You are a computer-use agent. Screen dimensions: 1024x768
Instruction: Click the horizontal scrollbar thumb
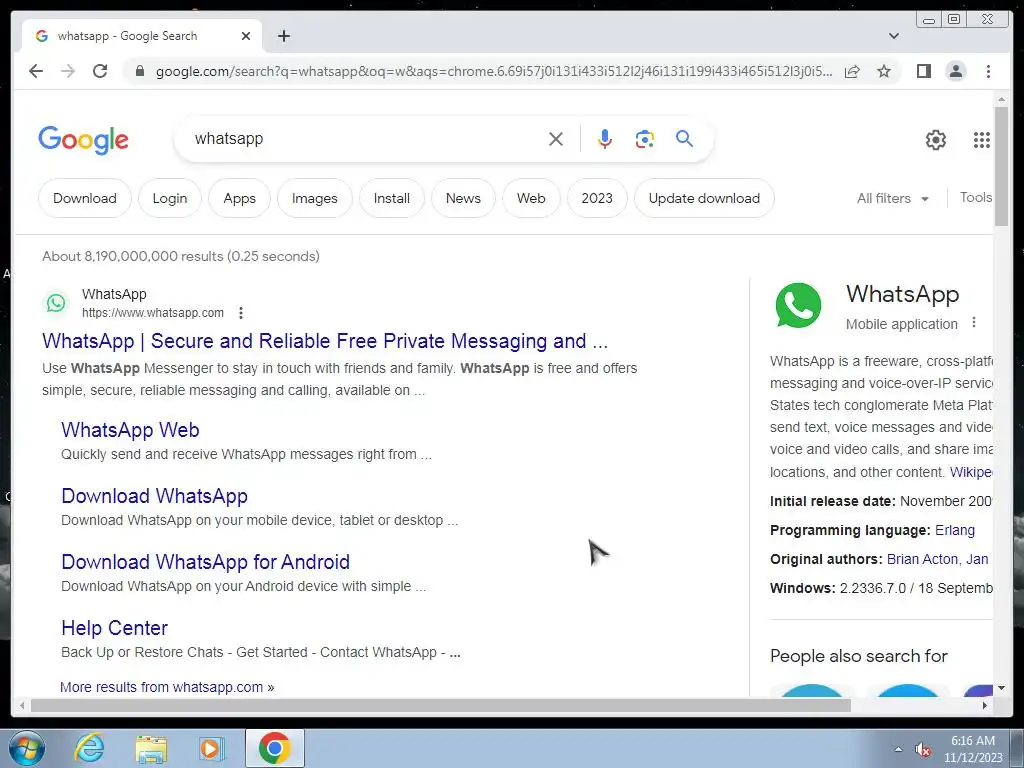click(x=441, y=705)
